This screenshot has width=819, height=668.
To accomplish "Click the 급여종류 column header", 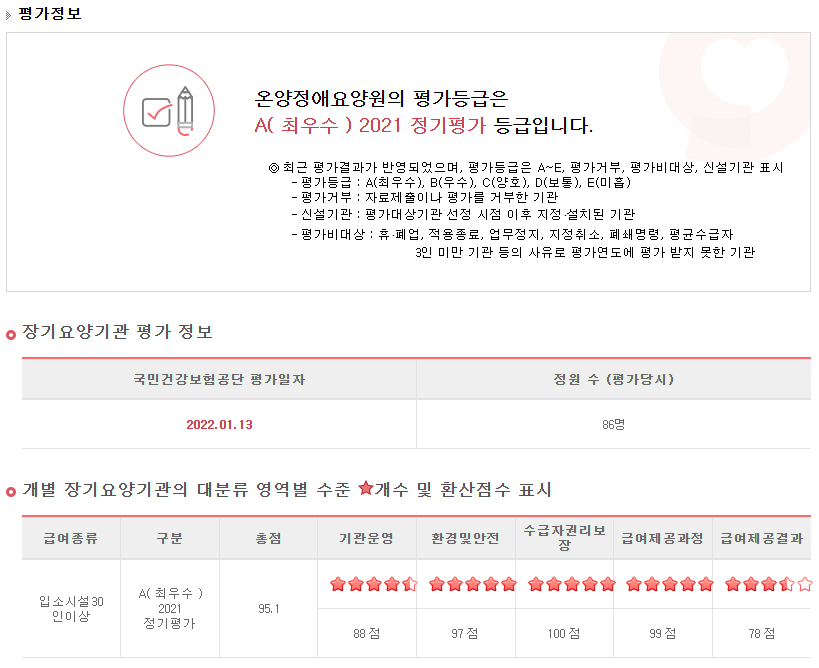I will point(71,538).
